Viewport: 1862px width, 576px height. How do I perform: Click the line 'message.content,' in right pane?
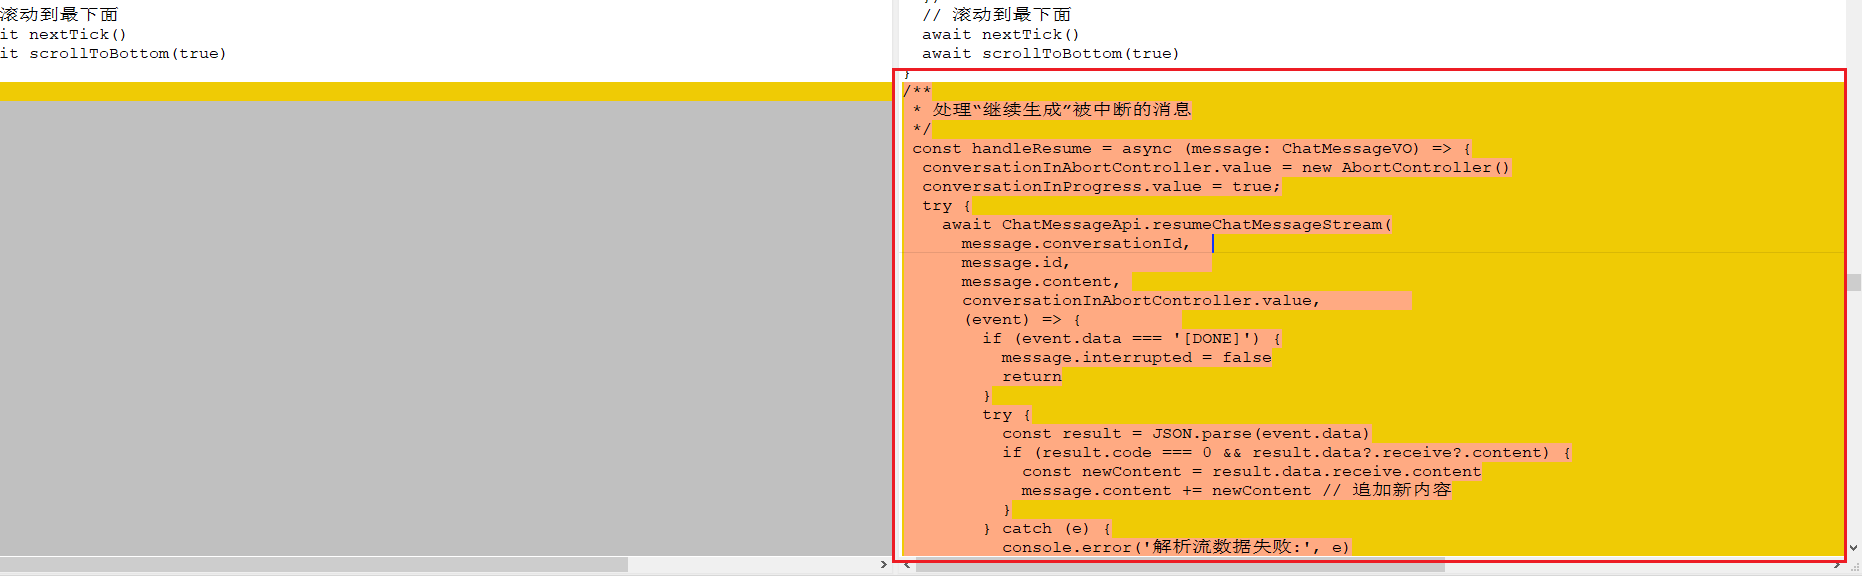(1041, 281)
